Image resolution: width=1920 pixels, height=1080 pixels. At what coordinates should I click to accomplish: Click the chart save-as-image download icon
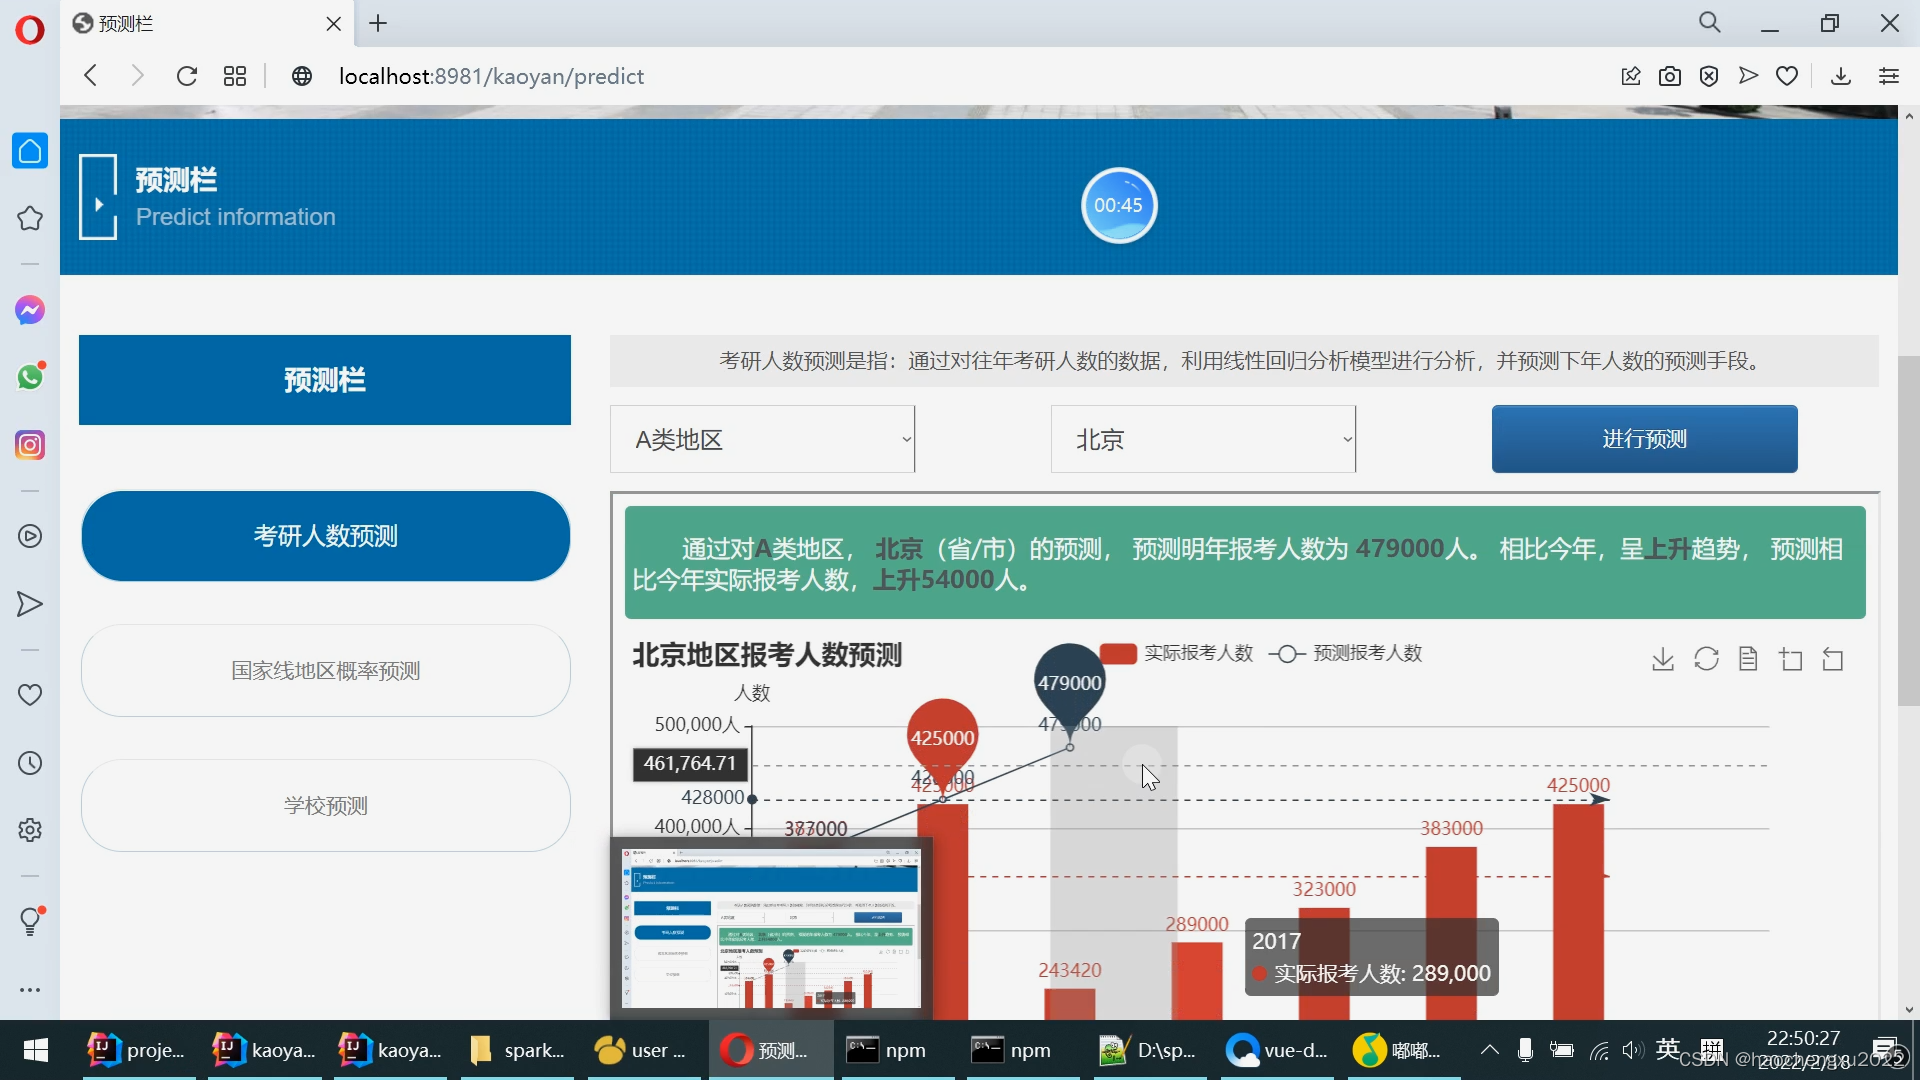[1662, 659]
